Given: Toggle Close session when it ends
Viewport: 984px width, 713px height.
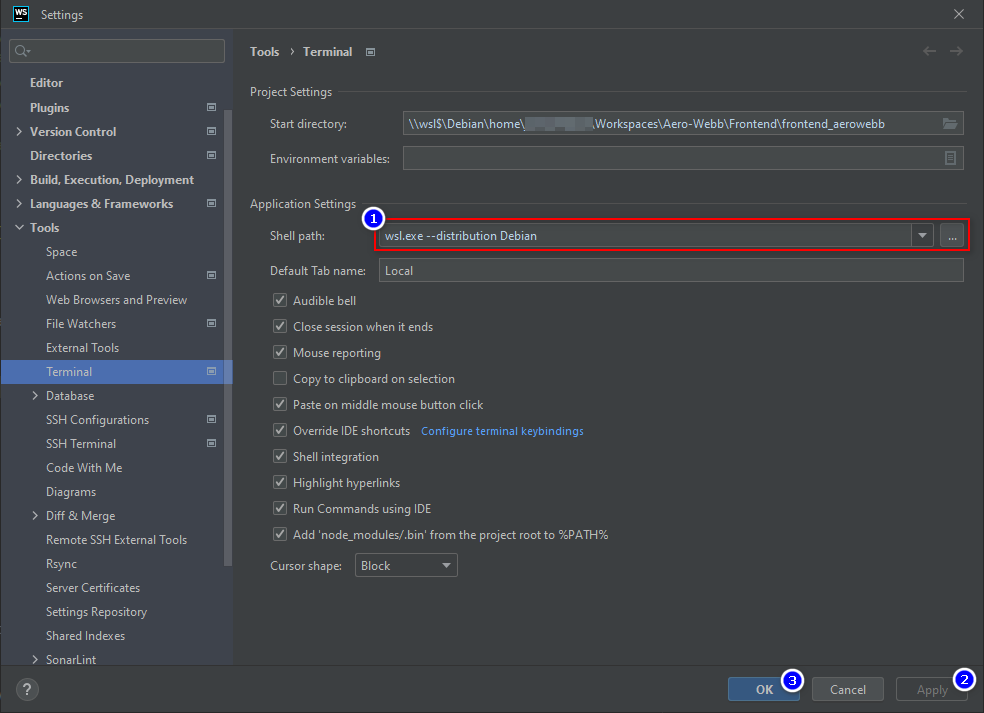Looking at the screenshot, I should click(280, 326).
